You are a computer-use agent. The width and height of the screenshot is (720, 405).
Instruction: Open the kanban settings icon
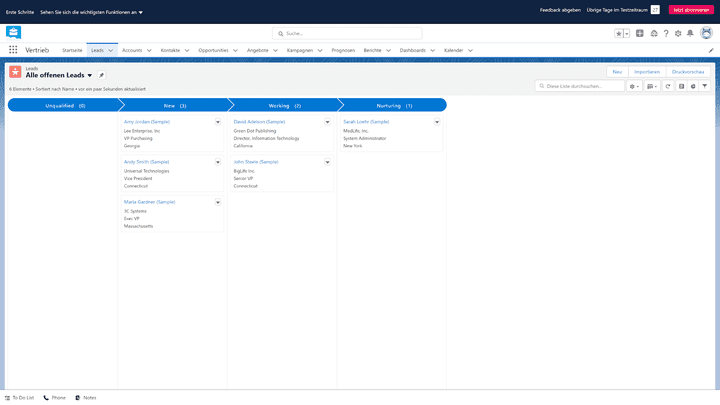(x=681, y=86)
